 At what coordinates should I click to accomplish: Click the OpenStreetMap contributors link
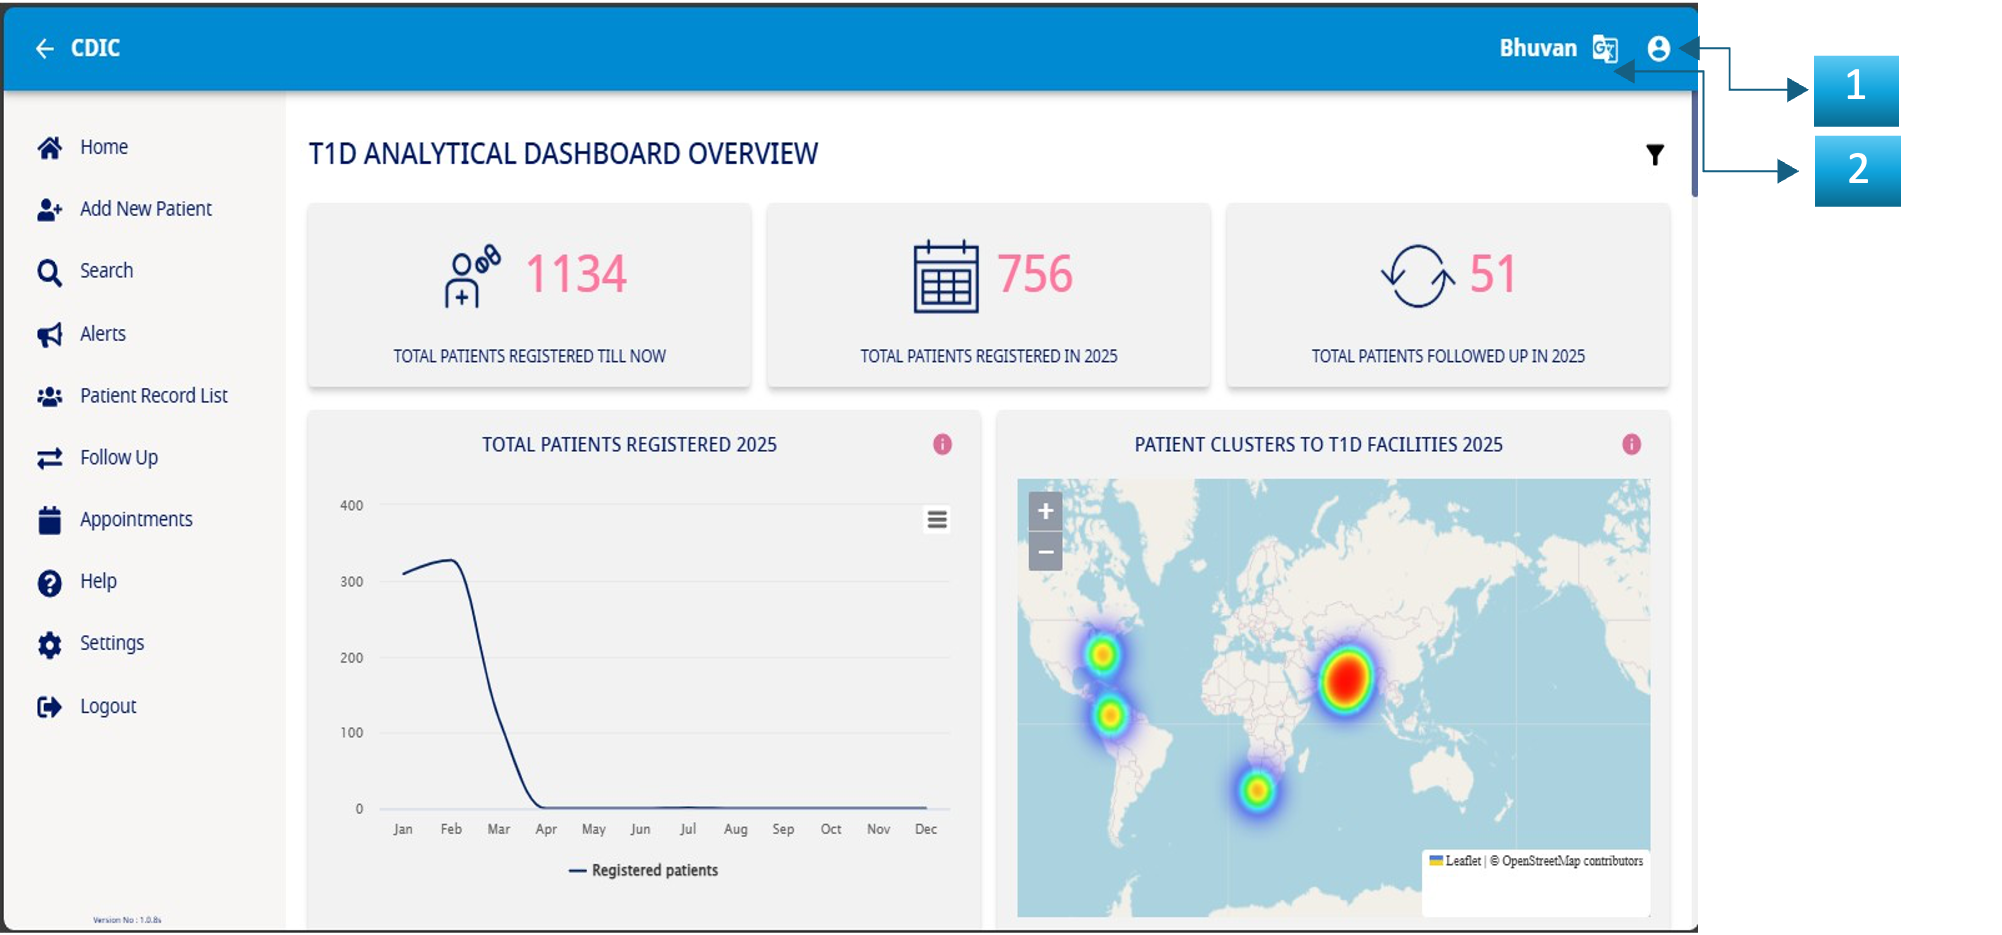[1569, 858]
